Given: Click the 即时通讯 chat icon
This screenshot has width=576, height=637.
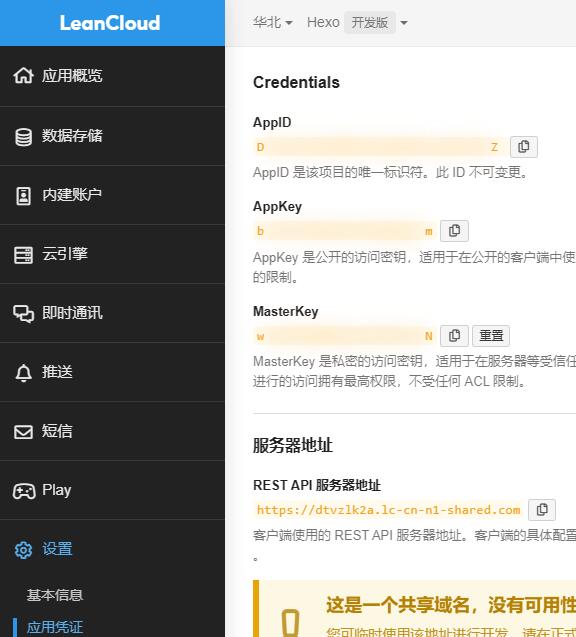Looking at the screenshot, I should click(23, 314).
